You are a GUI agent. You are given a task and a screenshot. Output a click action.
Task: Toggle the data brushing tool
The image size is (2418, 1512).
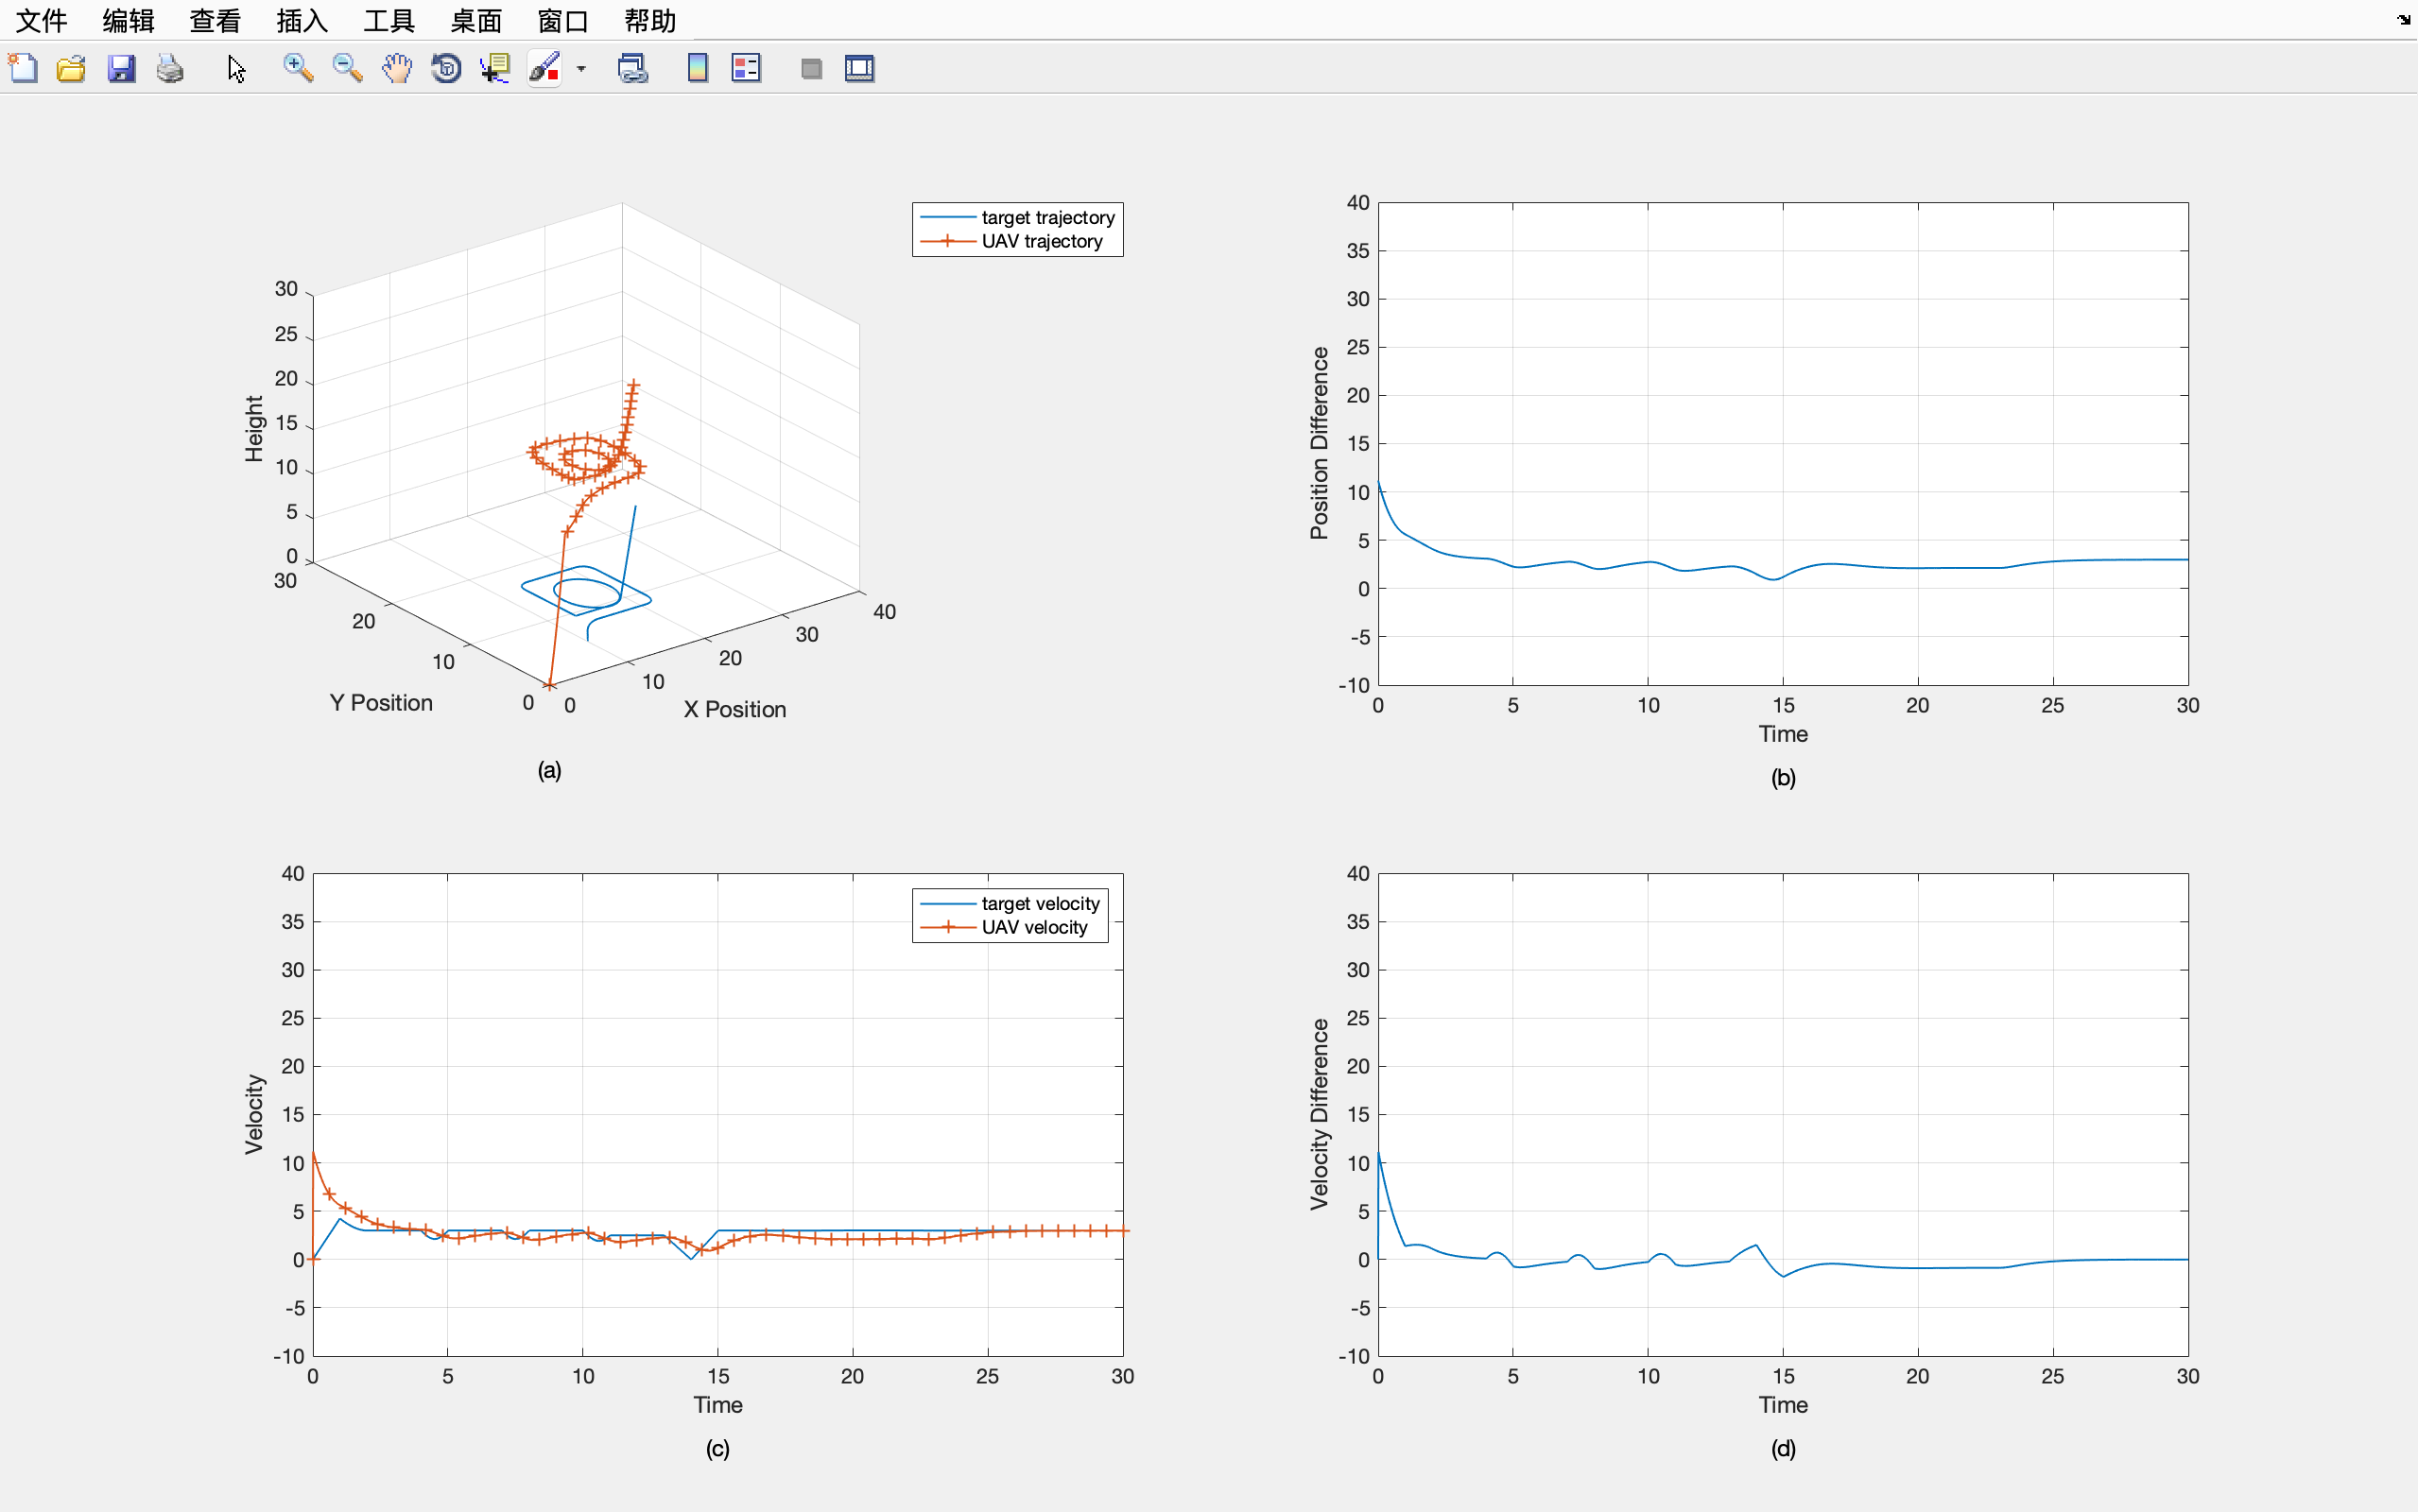(x=546, y=68)
